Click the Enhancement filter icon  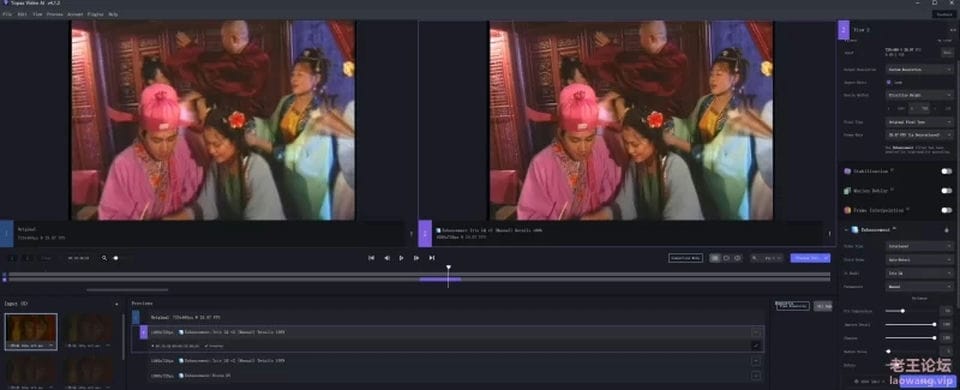click(855, 230)
